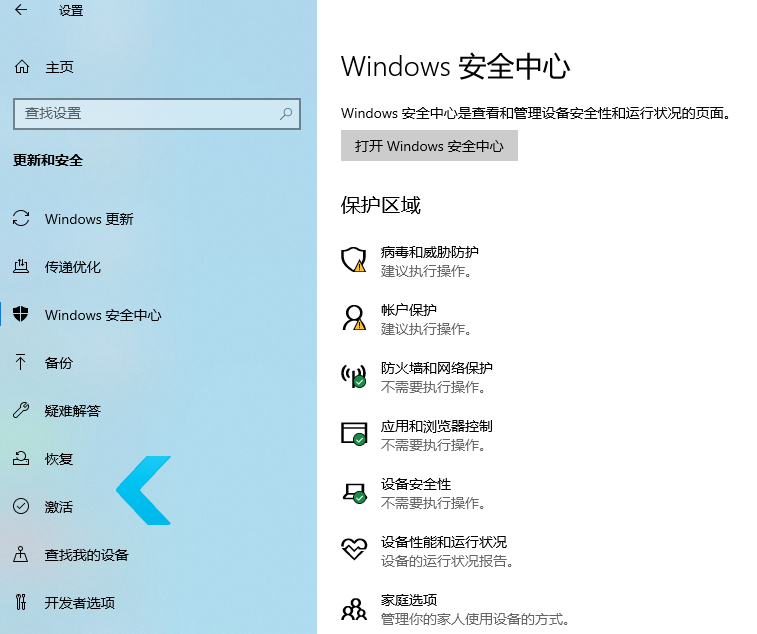Click into the 查找设置 search field

[145, 114]
